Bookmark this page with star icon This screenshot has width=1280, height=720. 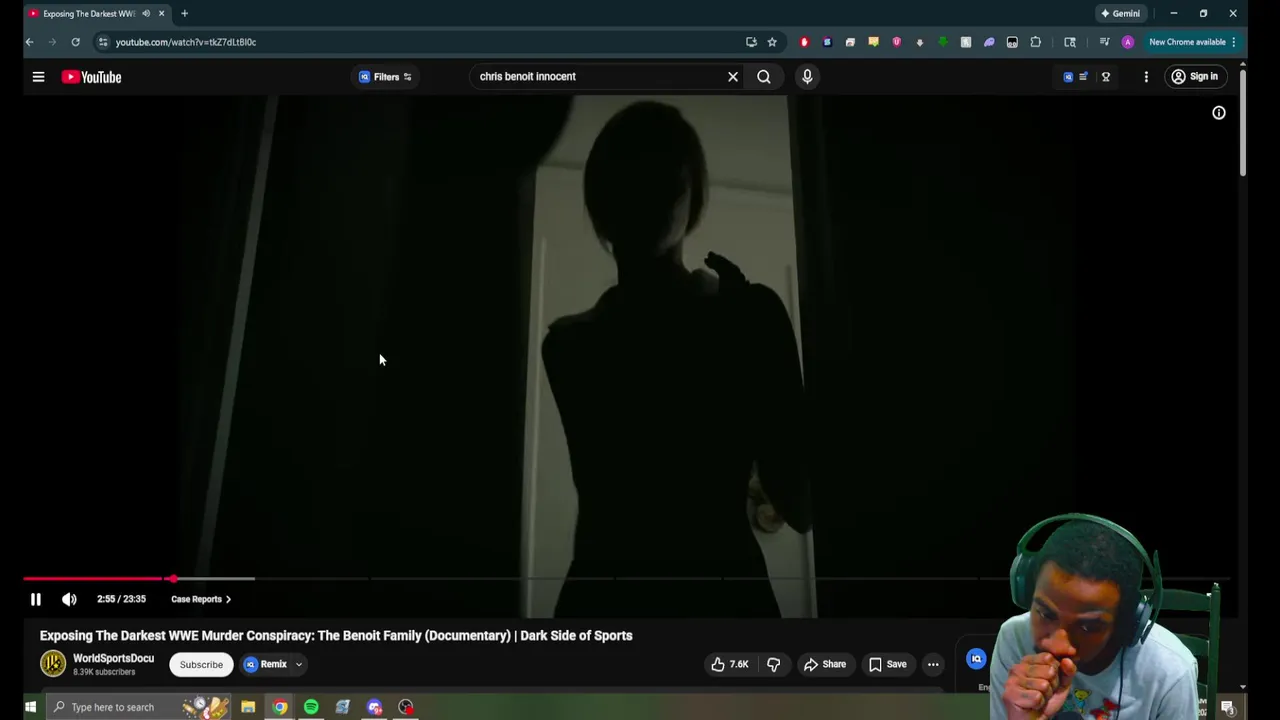[x=772, y=42]
